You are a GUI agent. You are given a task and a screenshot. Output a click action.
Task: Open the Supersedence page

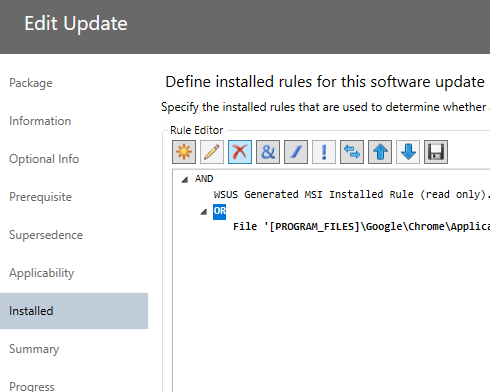tap(46, 235)
